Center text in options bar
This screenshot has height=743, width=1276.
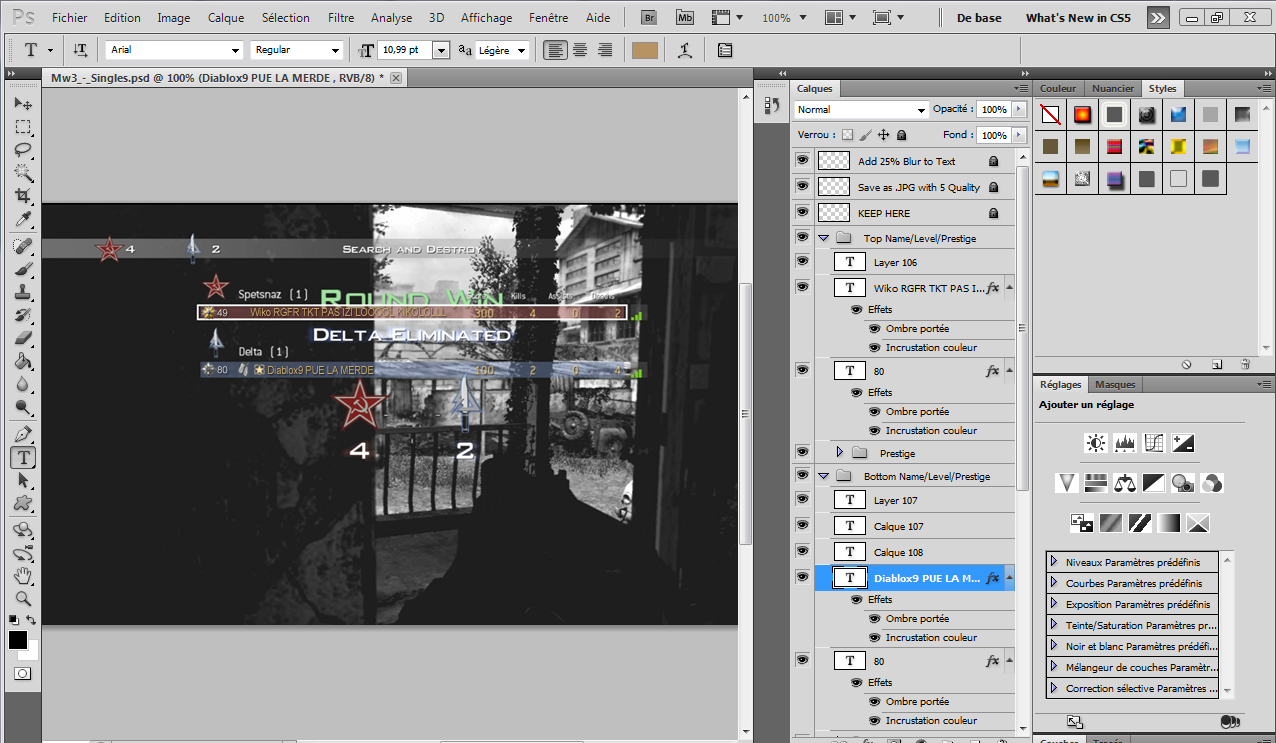tap(580, 50)
